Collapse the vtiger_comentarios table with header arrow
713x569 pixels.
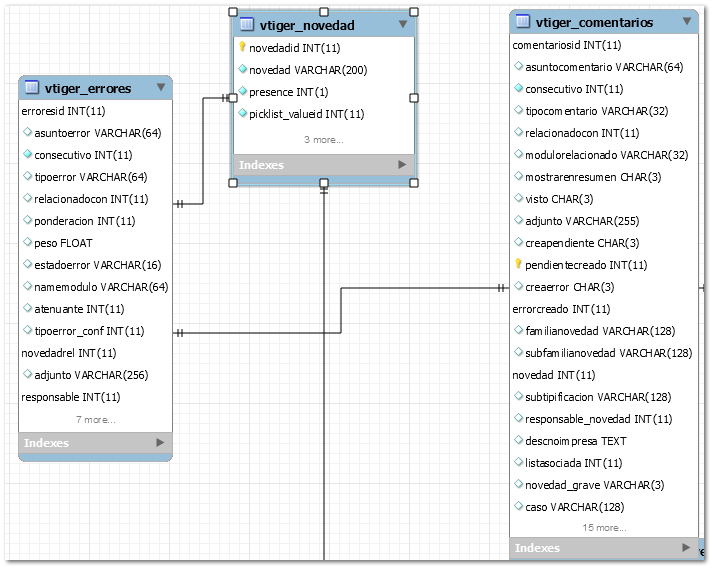tap(687, 21)
